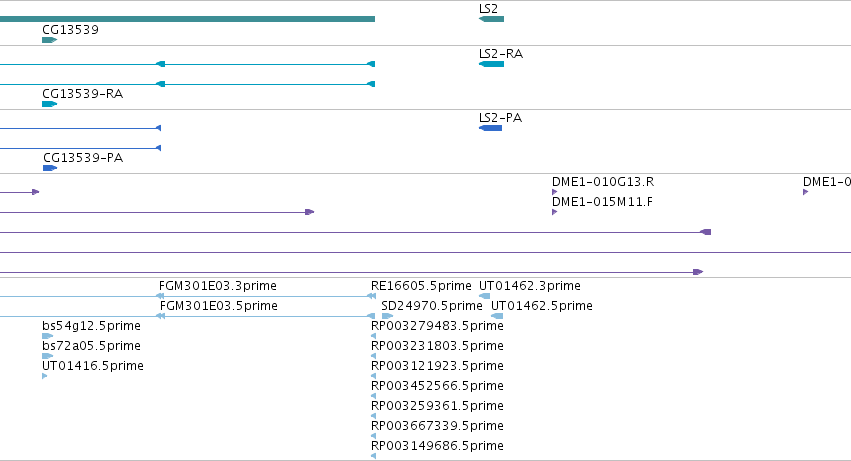Click the RP003149686.5prime label
Image resolution: width=851 pixels, height=461 pixels.
coord(437,446)
